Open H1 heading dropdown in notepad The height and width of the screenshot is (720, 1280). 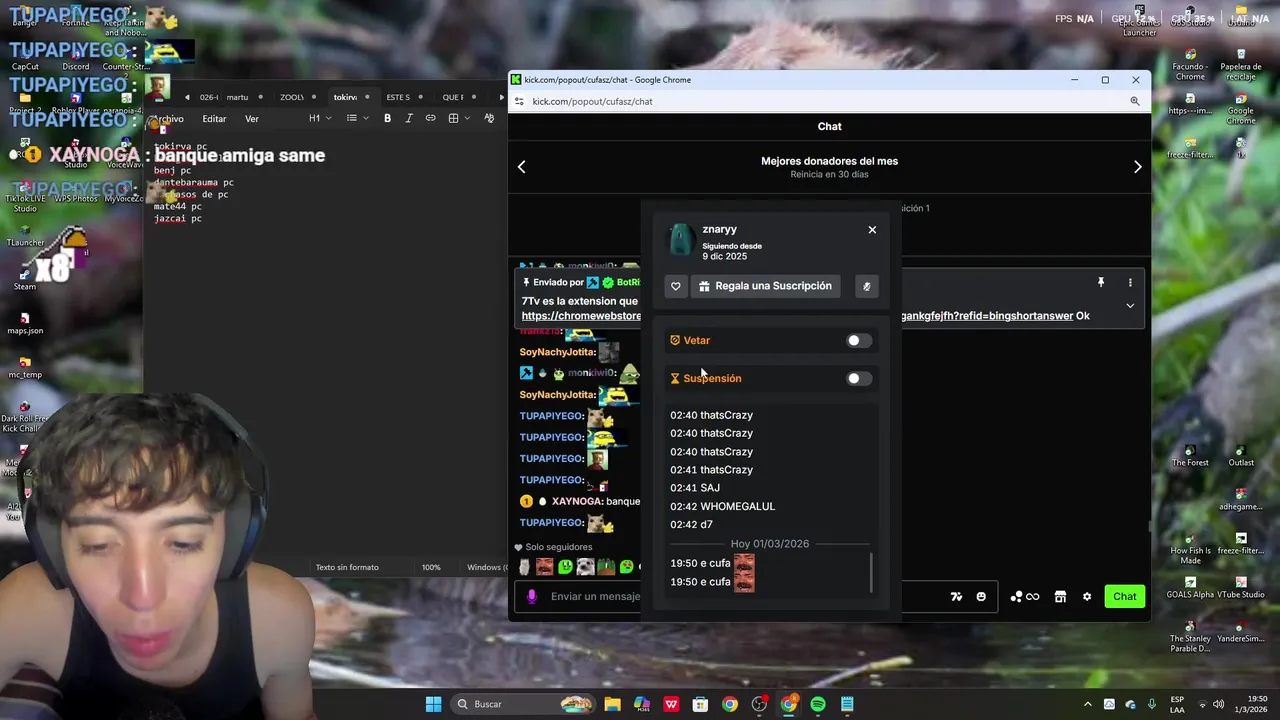(319, 119)
